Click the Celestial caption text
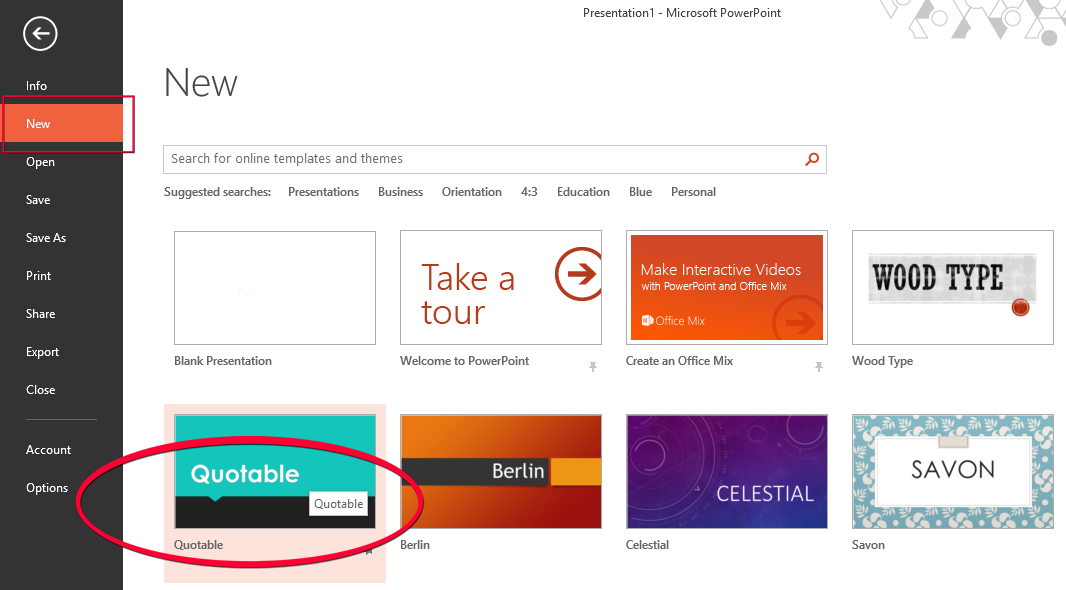Image resolution: width=1066 pixels, height=590 pixels. (x=647, y=544)
